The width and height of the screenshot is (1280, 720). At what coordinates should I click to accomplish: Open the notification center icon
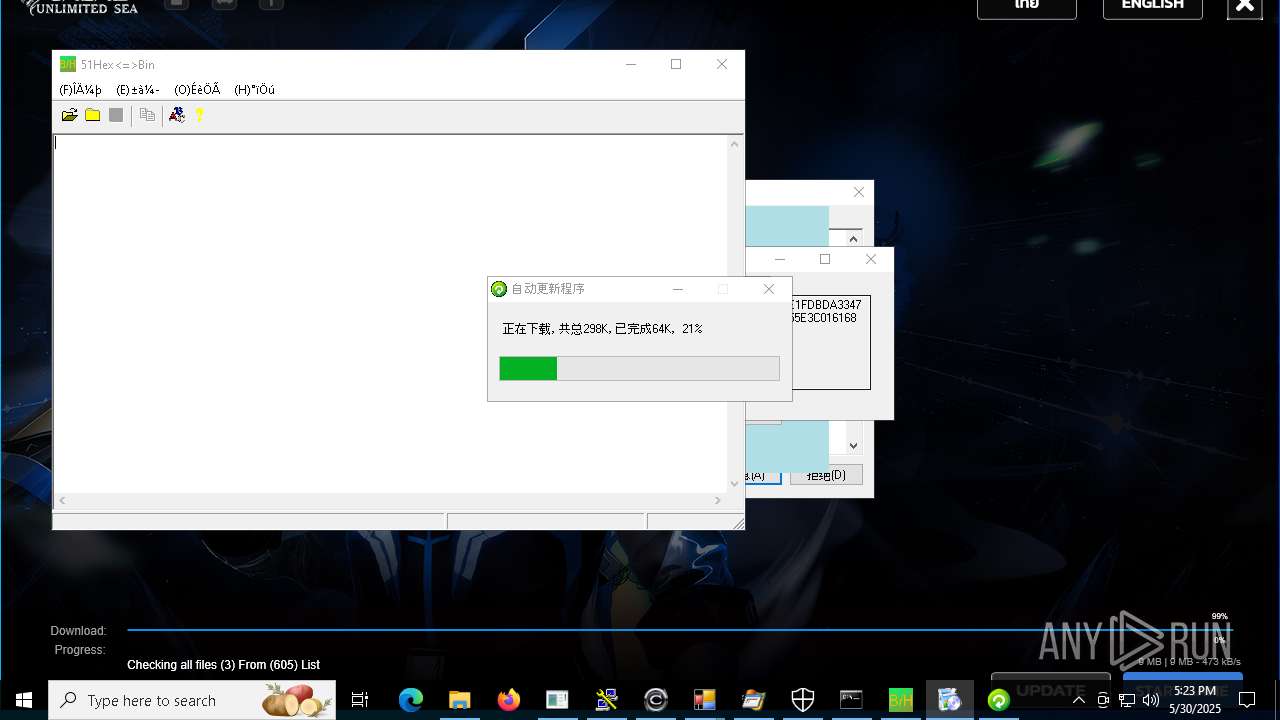pyautogui.click(x=1246, y=700)
